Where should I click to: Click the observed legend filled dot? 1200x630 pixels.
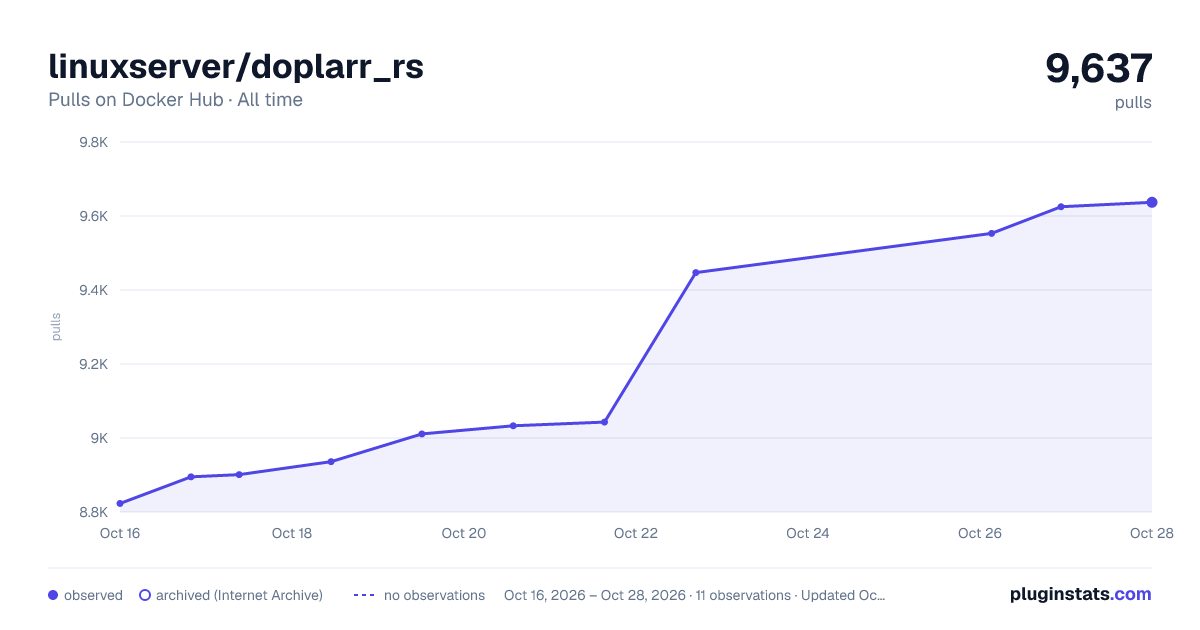(53, 595)
